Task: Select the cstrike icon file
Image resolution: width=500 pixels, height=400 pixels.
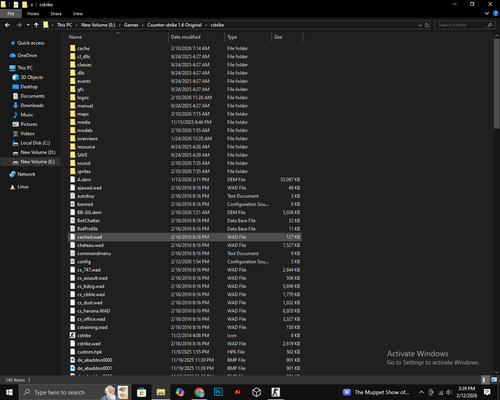Action: 73,335
